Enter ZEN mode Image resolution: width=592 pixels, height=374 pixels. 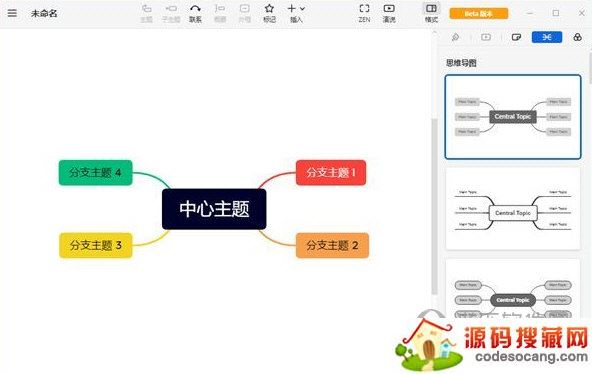coord(364,13)
